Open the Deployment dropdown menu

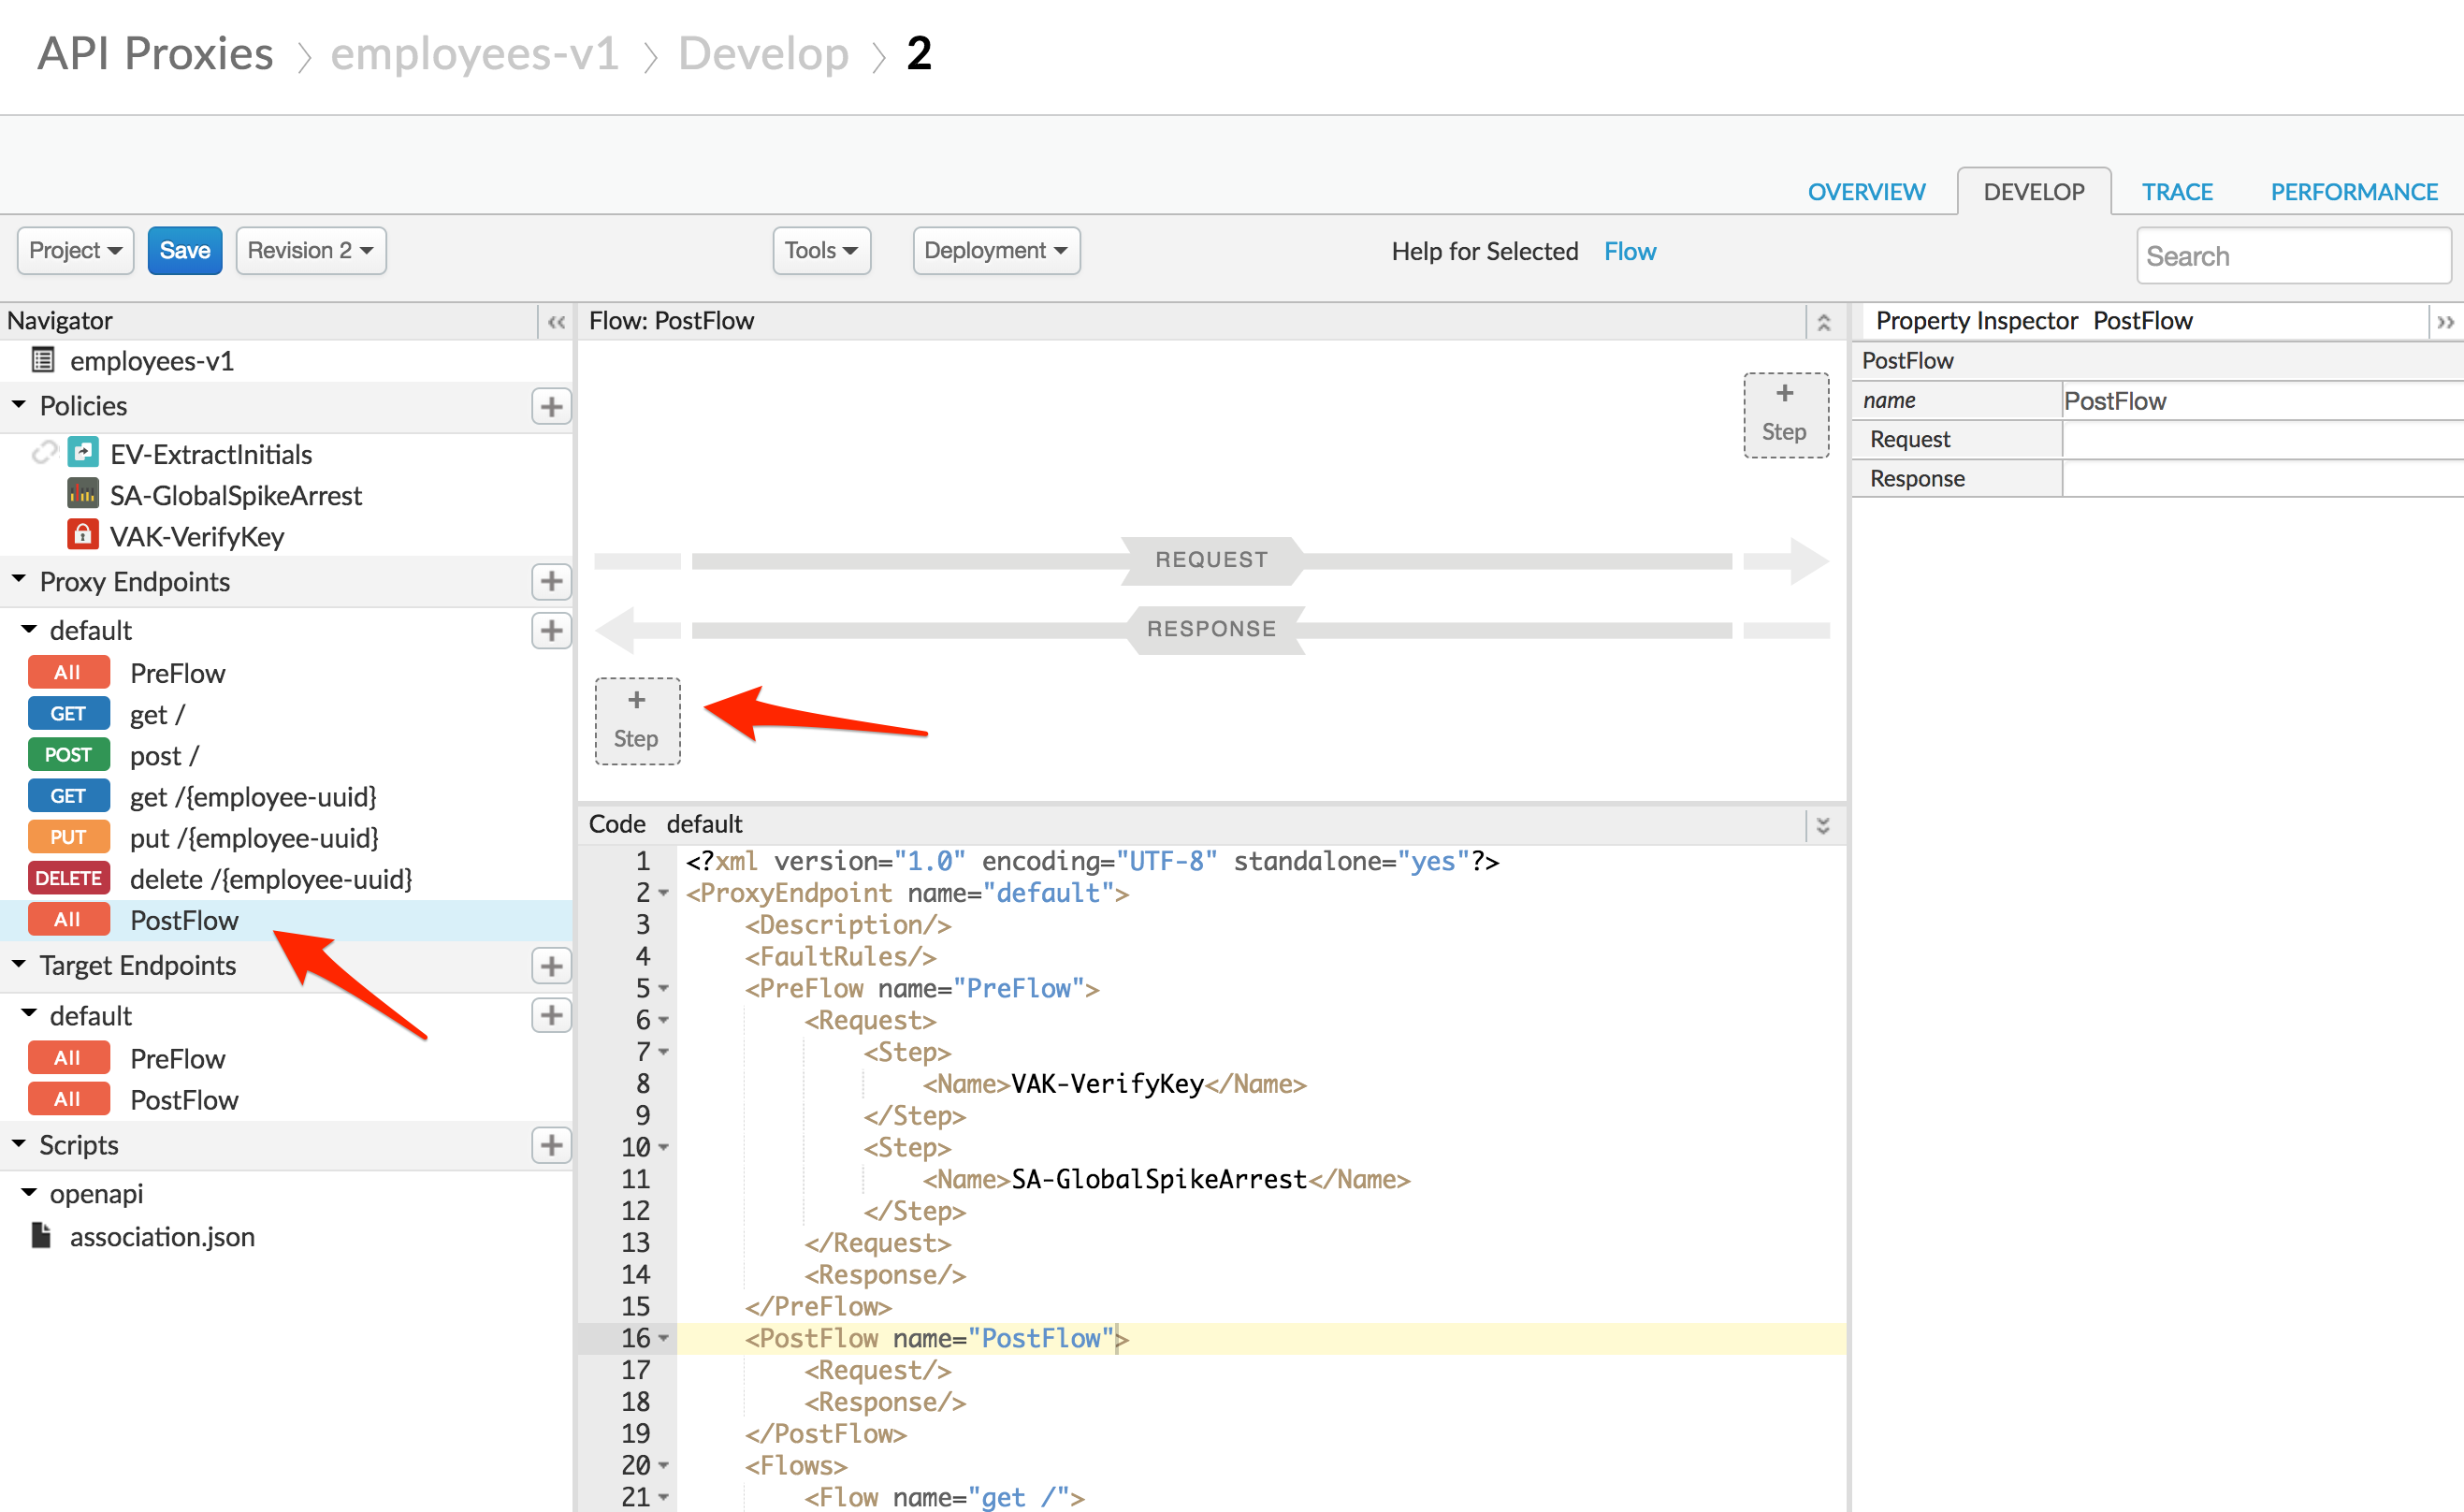(996, 250)
